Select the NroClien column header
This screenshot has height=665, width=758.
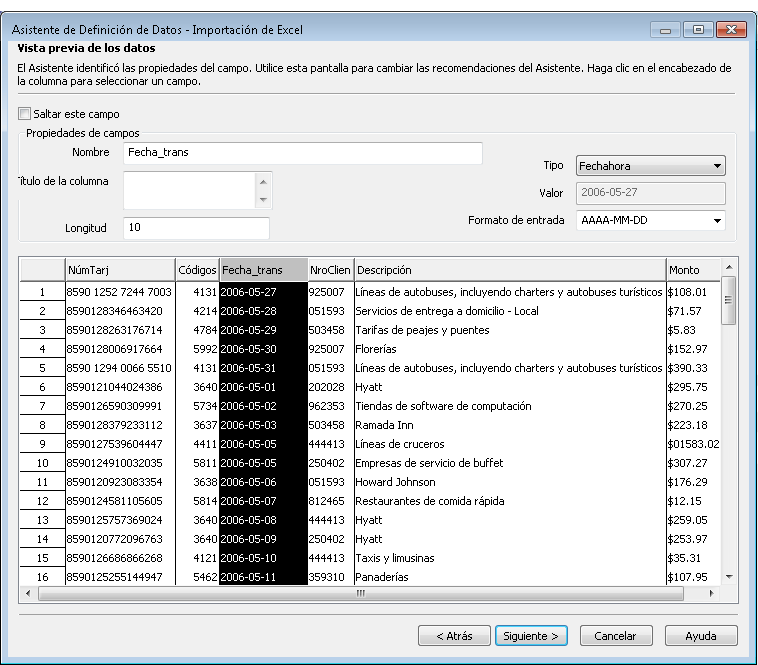[x=330, y=270]
